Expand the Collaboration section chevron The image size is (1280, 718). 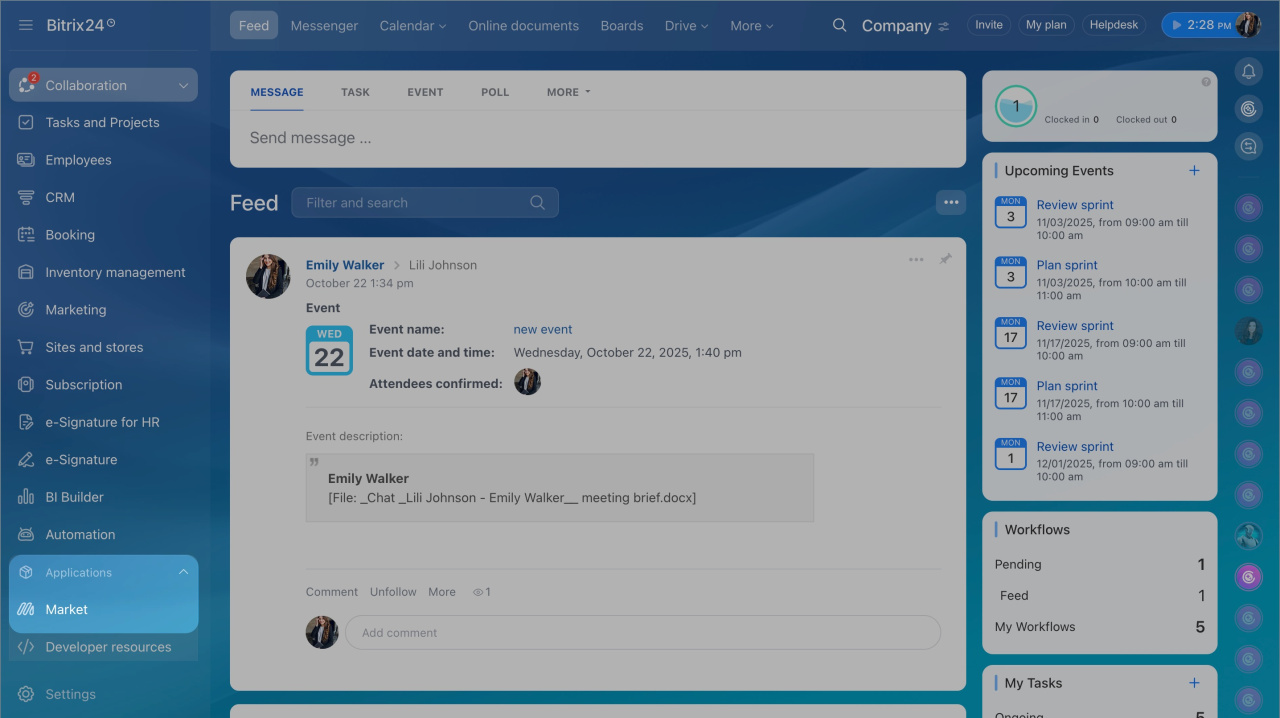(x=183, y=86)
